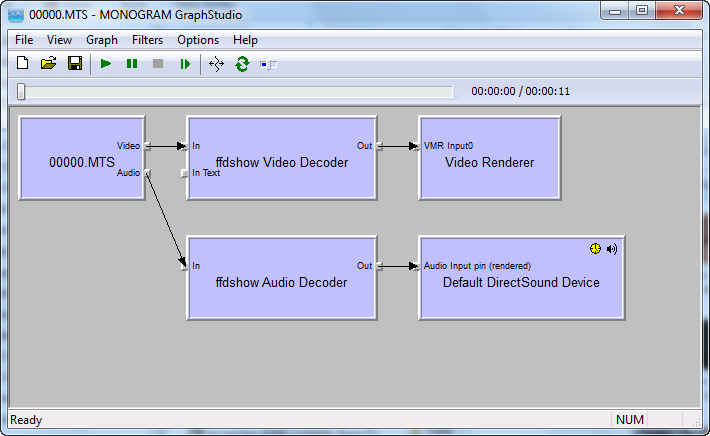Click the In Text pin of Video Decoder
Viewport: 710px width, 436px height.
[x=184, y=173]
